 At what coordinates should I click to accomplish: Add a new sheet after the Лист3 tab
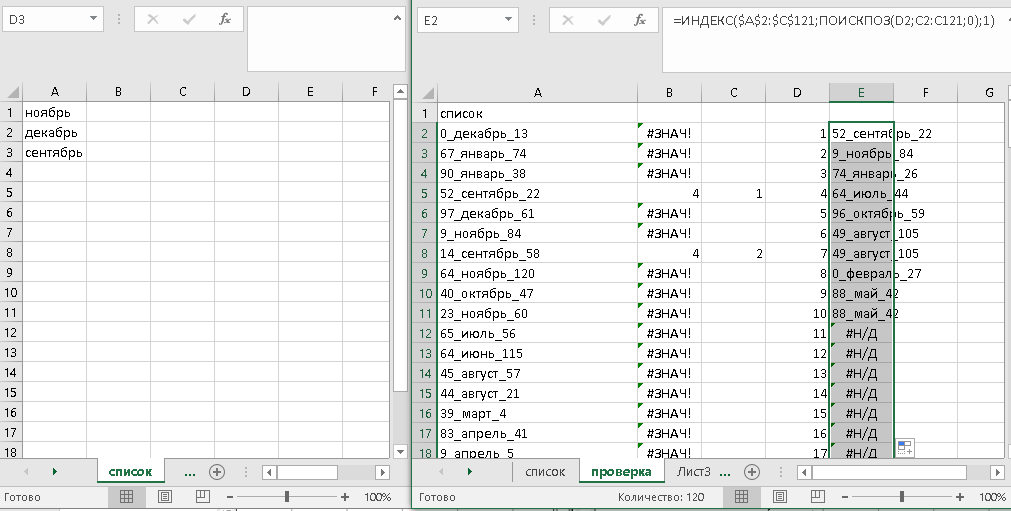point(751,472)
